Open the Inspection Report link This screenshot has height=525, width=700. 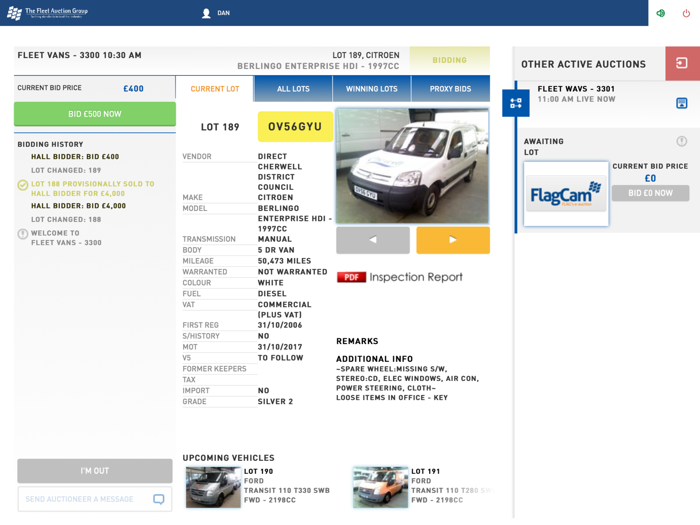(x=416, y=277)
